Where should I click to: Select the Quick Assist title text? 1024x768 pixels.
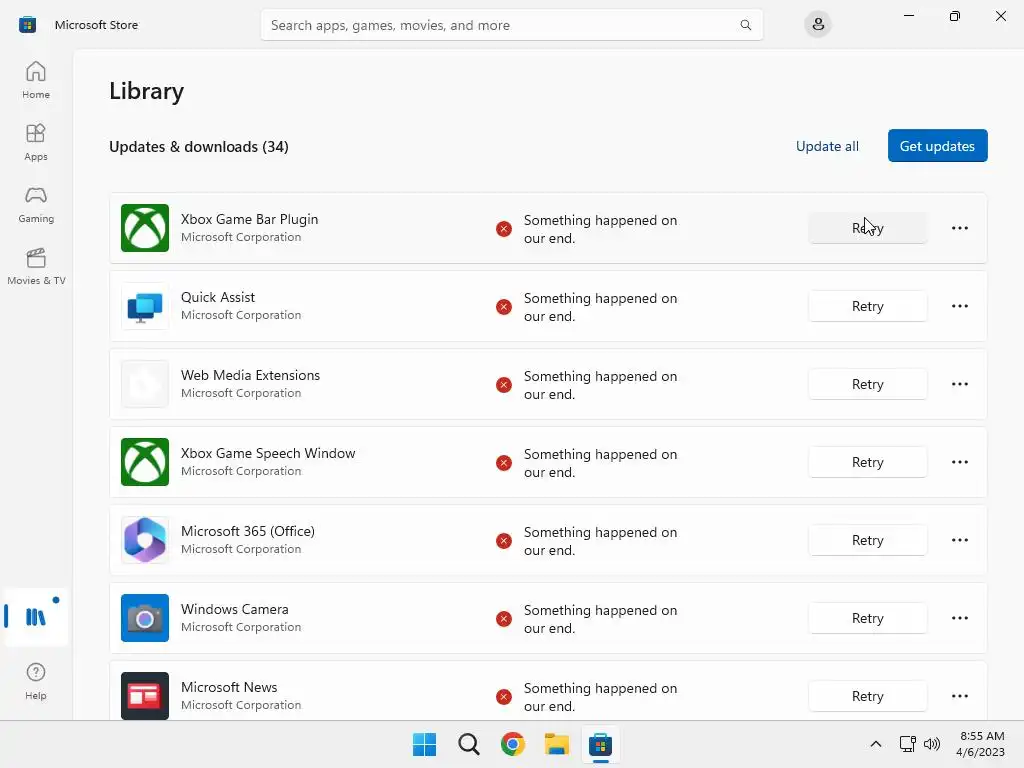217,297
